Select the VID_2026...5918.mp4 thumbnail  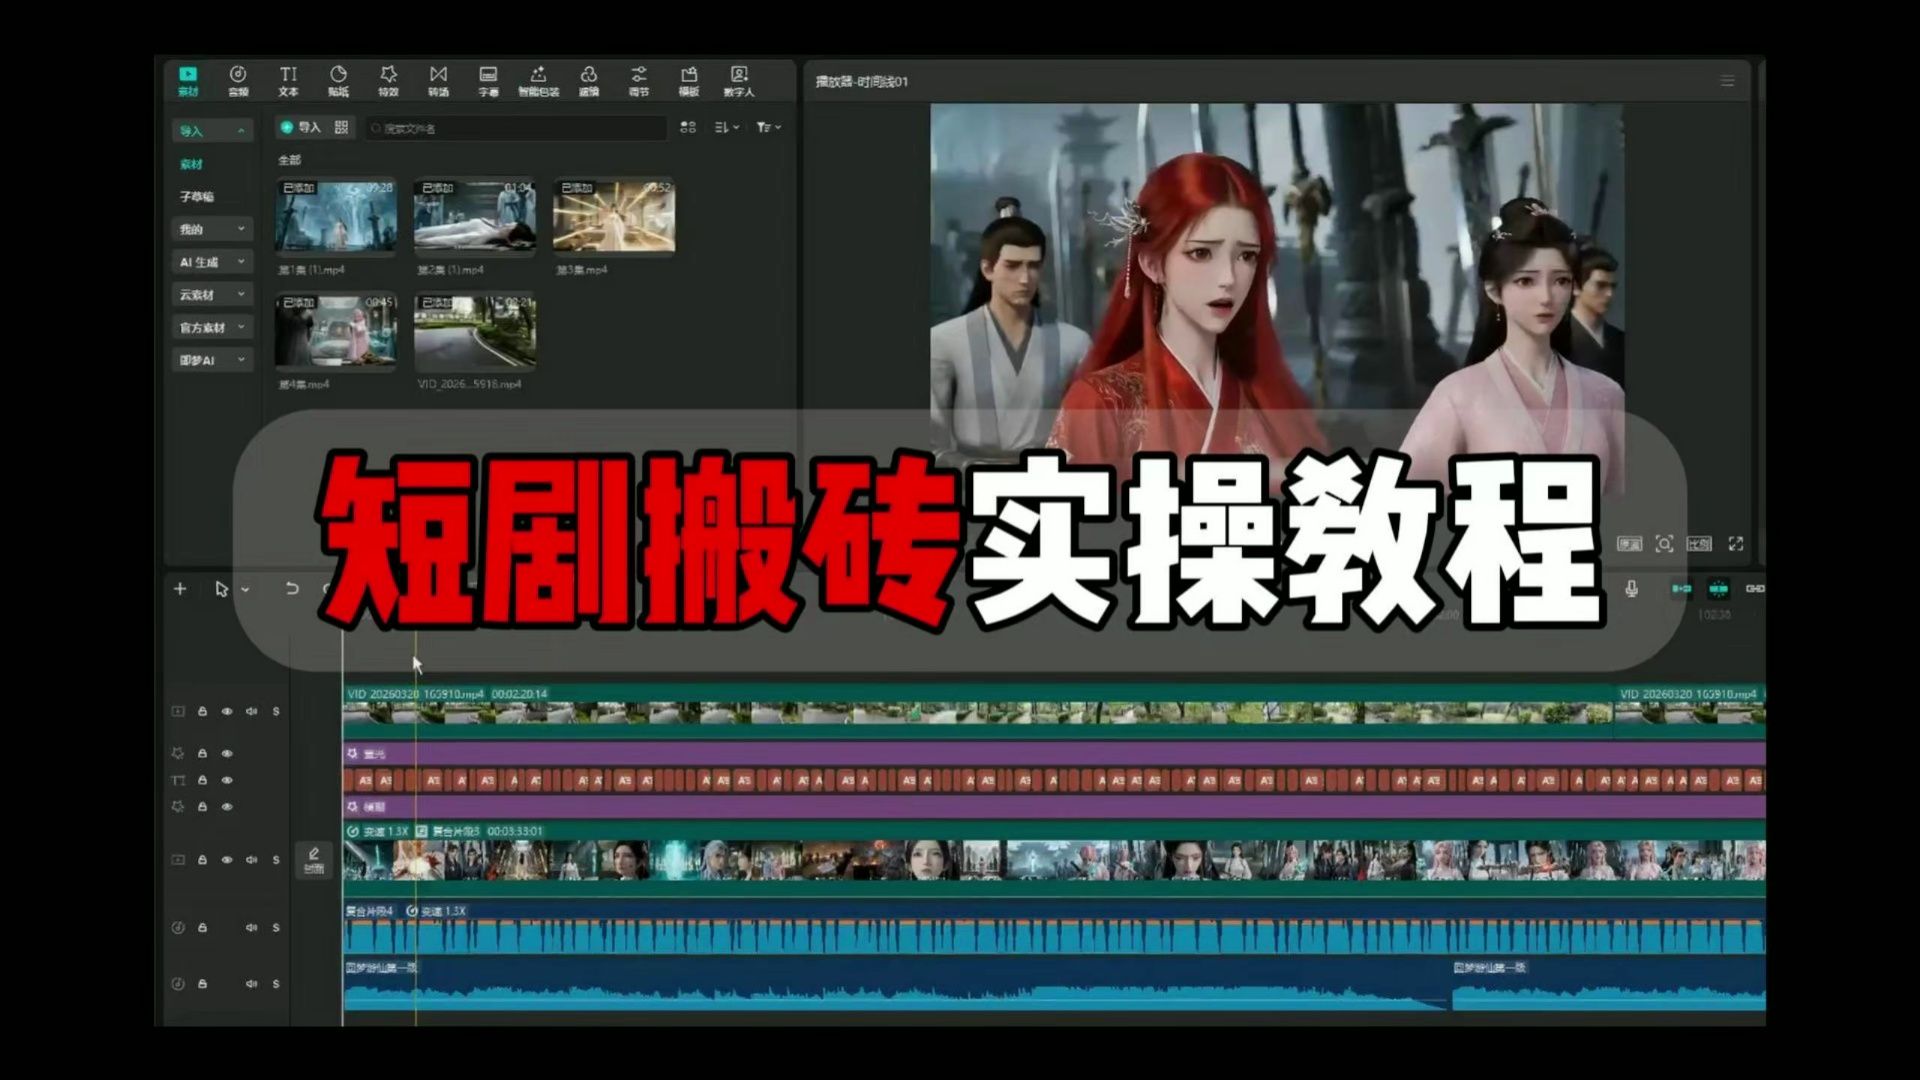475,330
